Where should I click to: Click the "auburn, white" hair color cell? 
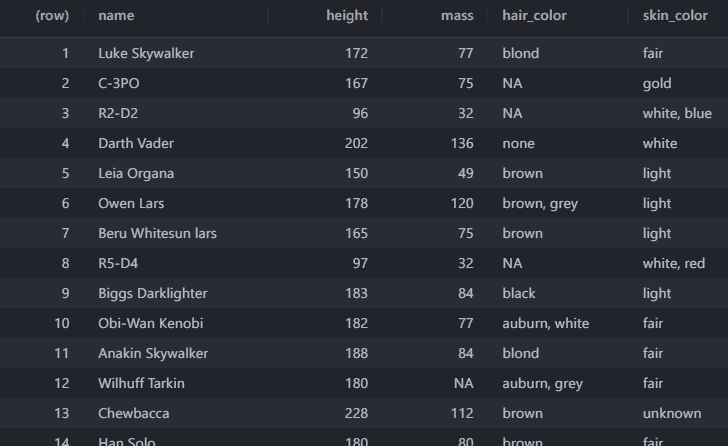click(x=545, y=323)
